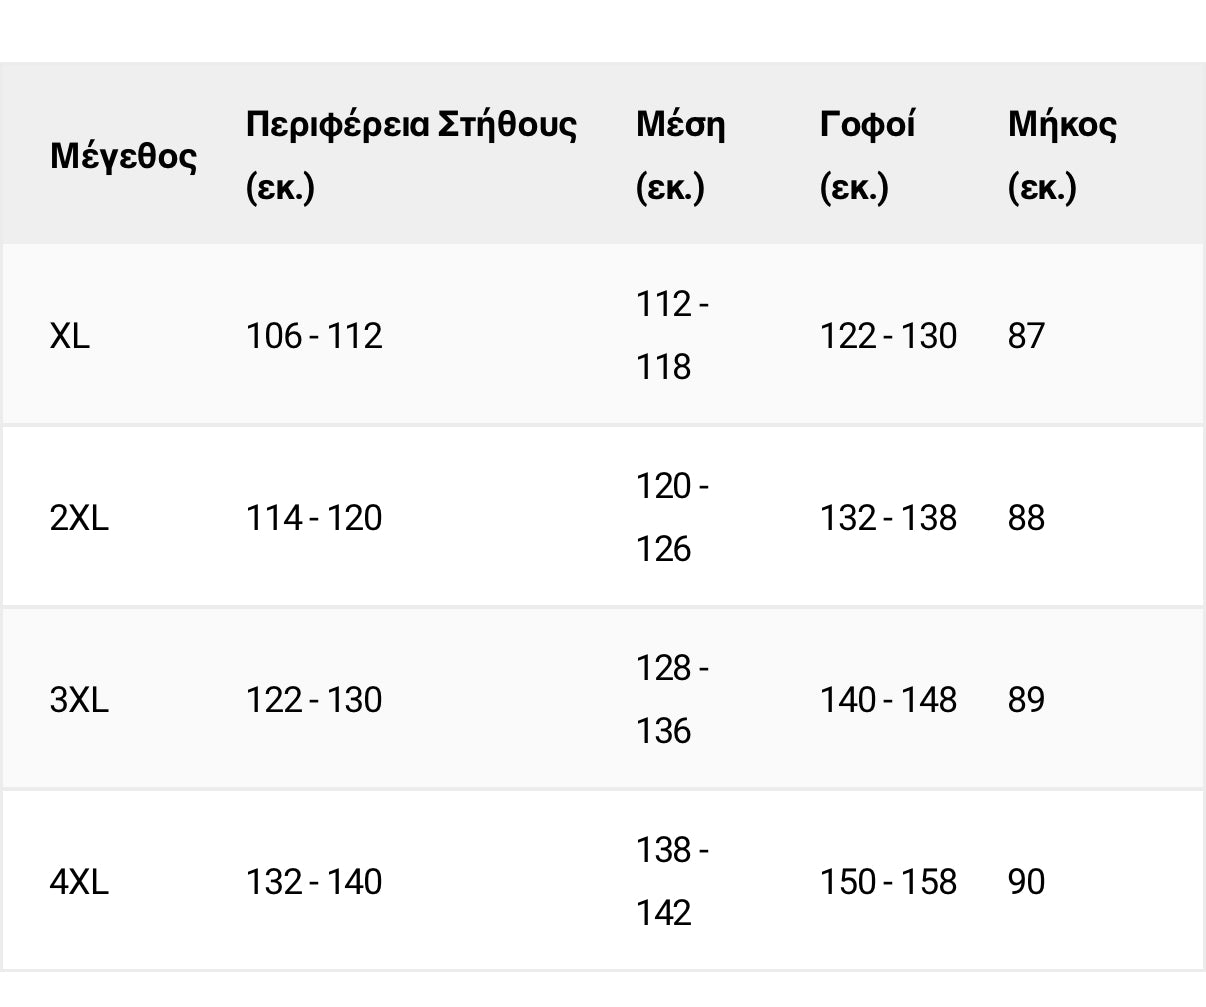Select the 4XL size row label
The image size is (1206, 1007).
coord(79,882)
